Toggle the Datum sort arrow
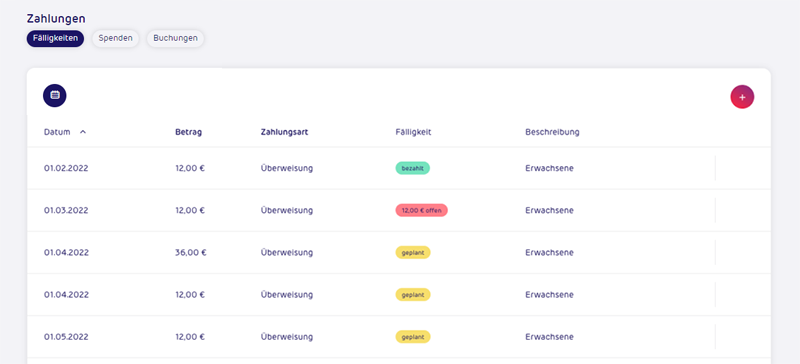 [83, 132]
